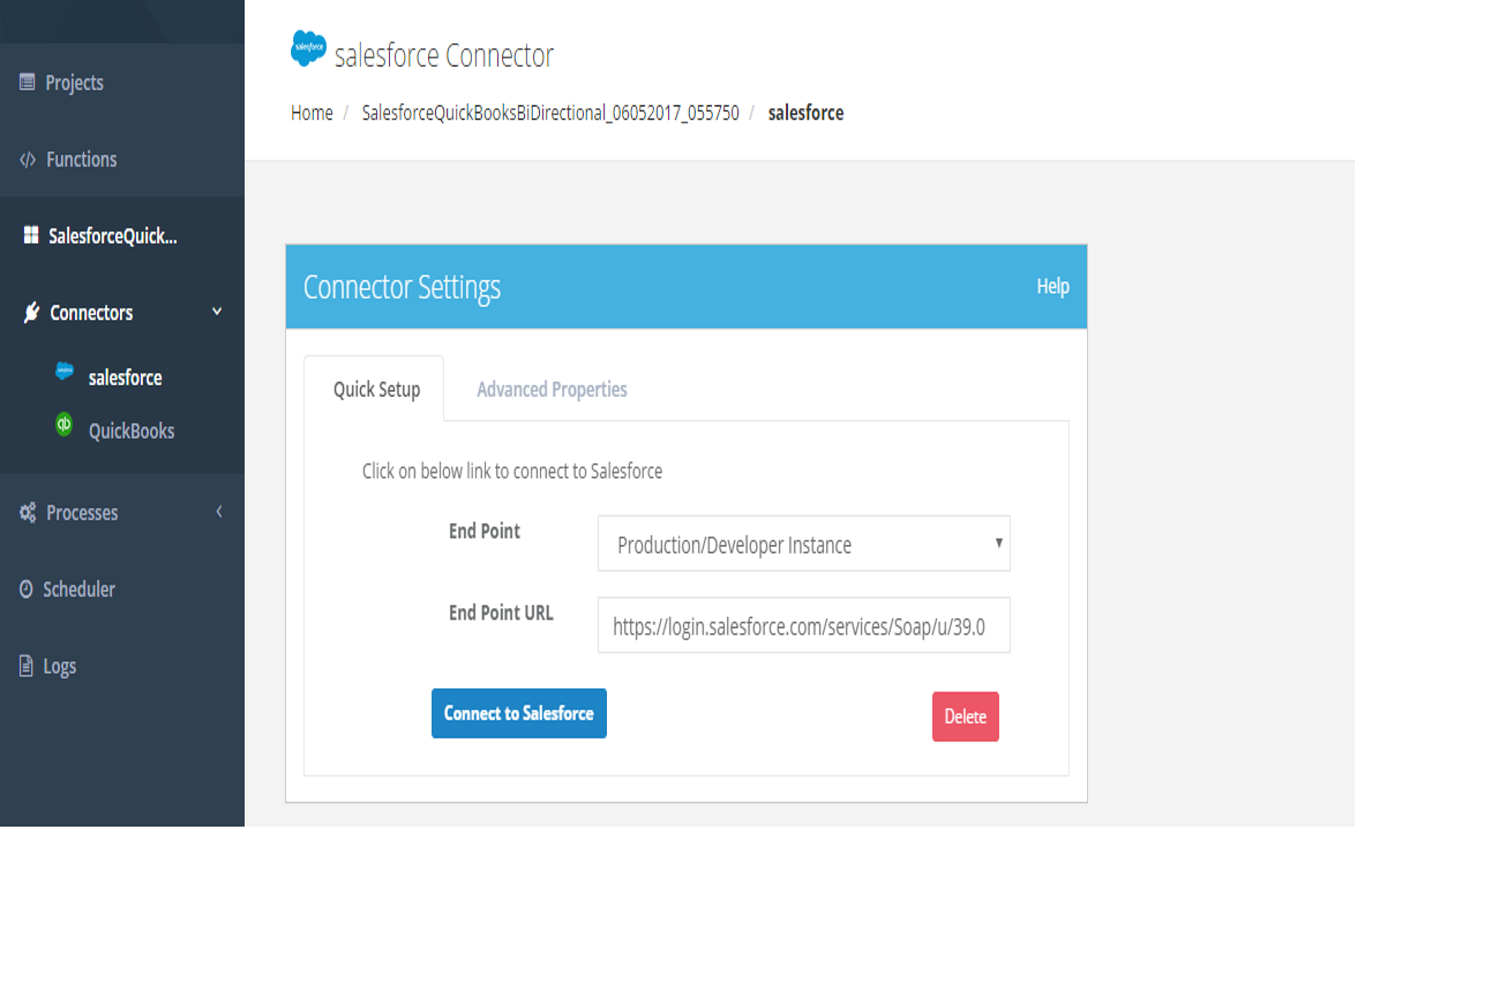The width and height of the screenshot is (1500, 1000).
Task: Click the SalesforceQuick grid icon
Action: [31, 235]
